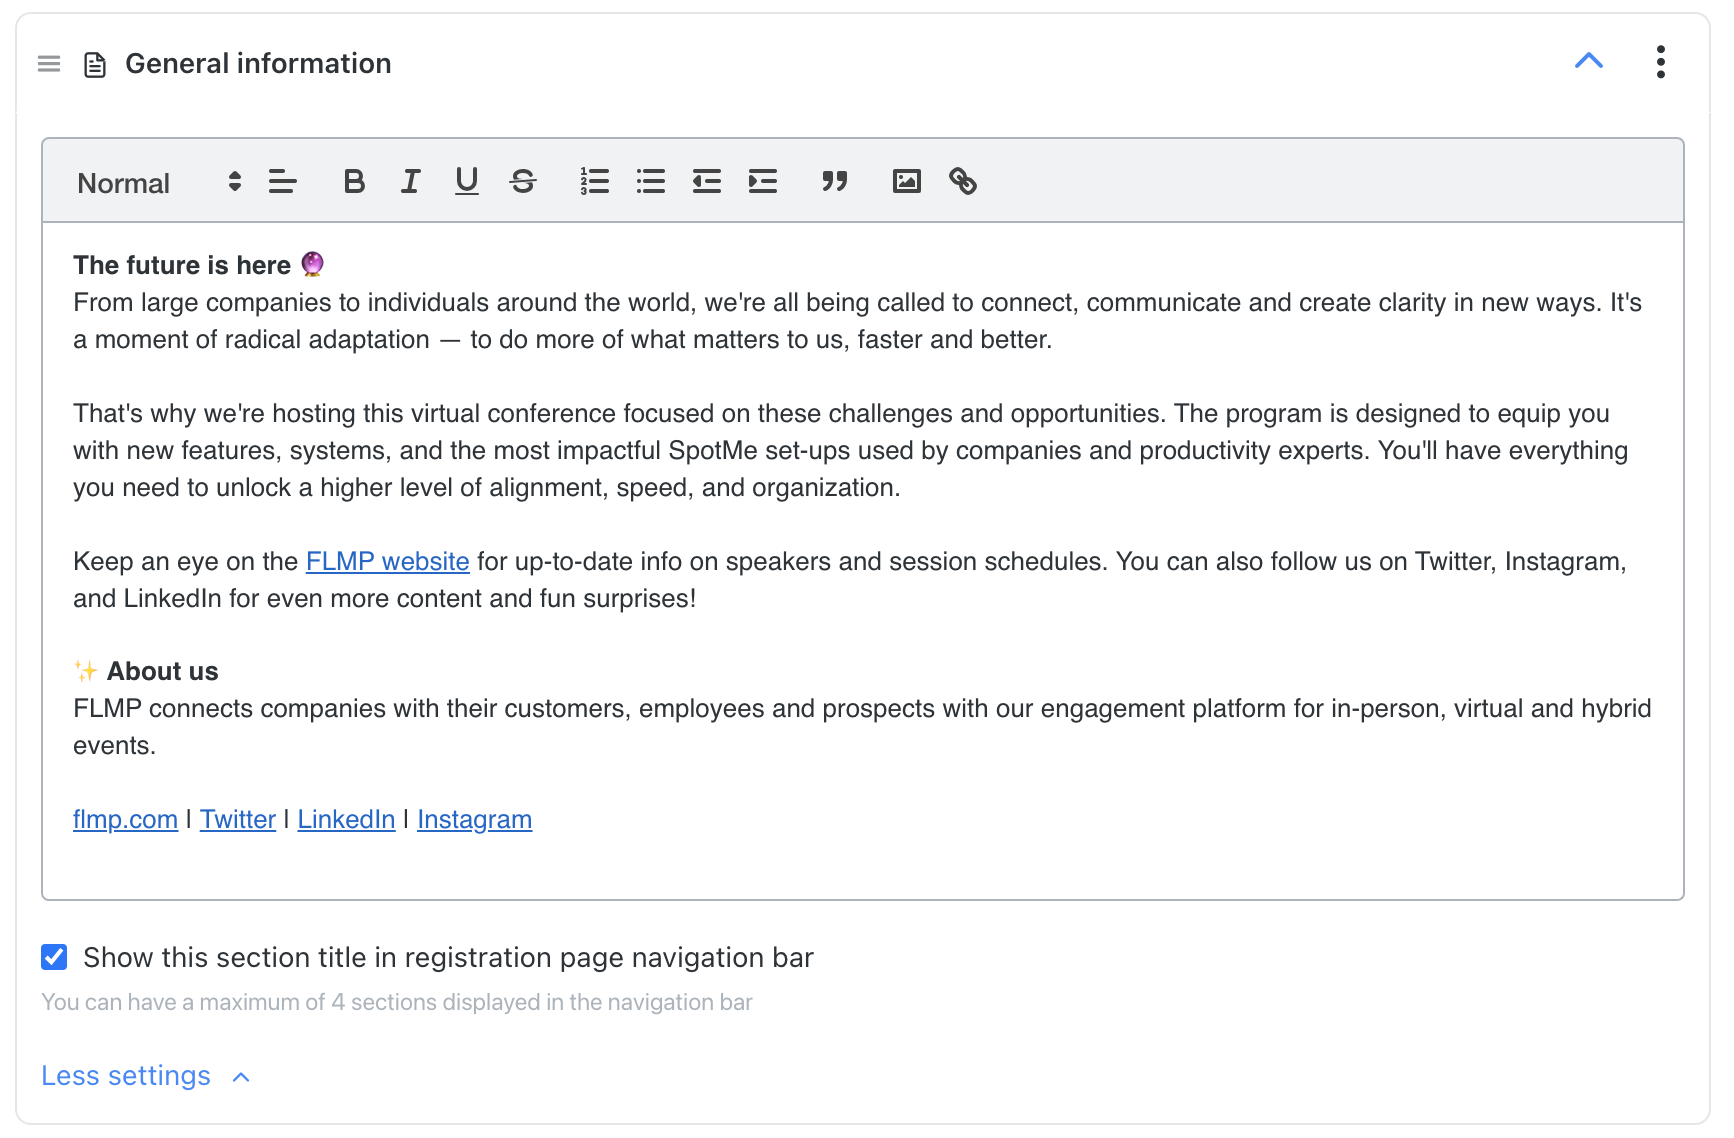Open the Twitter link
Viewport: 1734px width, 1138px height.
click(237, 819)
